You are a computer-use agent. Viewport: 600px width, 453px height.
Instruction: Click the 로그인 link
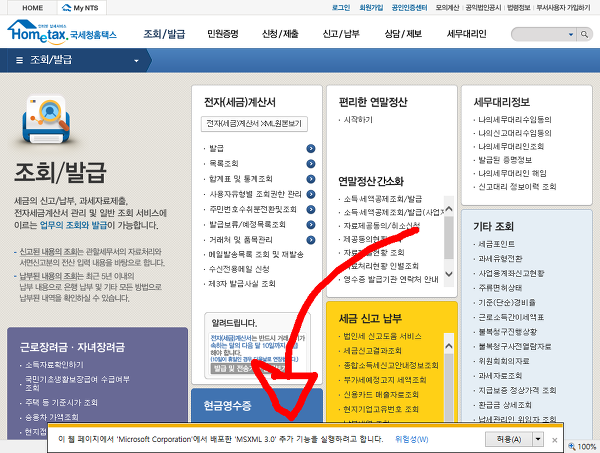pyautogui.click(x=341, y=8)
